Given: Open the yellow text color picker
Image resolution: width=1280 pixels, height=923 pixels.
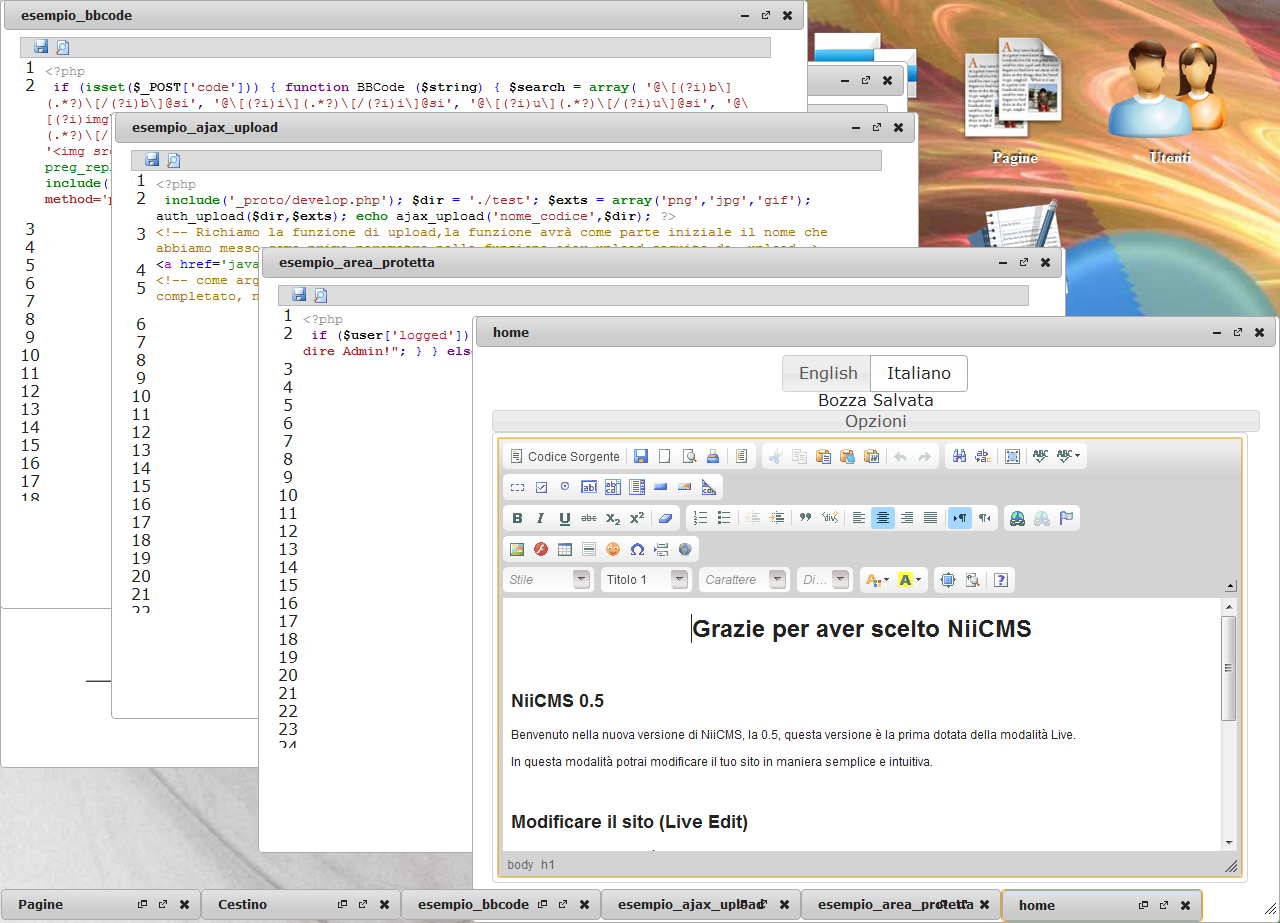Looking at the screenshot, I should click(906, 579).
